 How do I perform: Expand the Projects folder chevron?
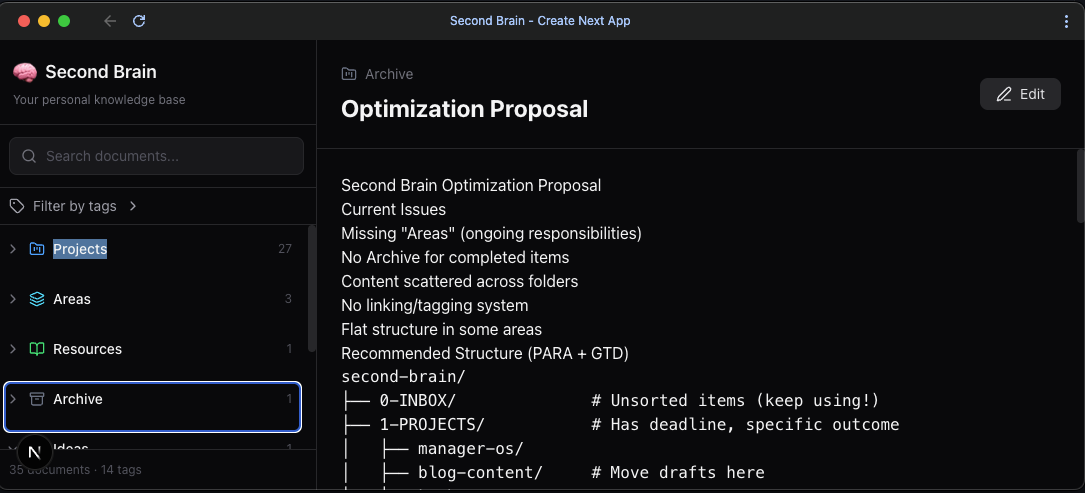click(13, 249)
